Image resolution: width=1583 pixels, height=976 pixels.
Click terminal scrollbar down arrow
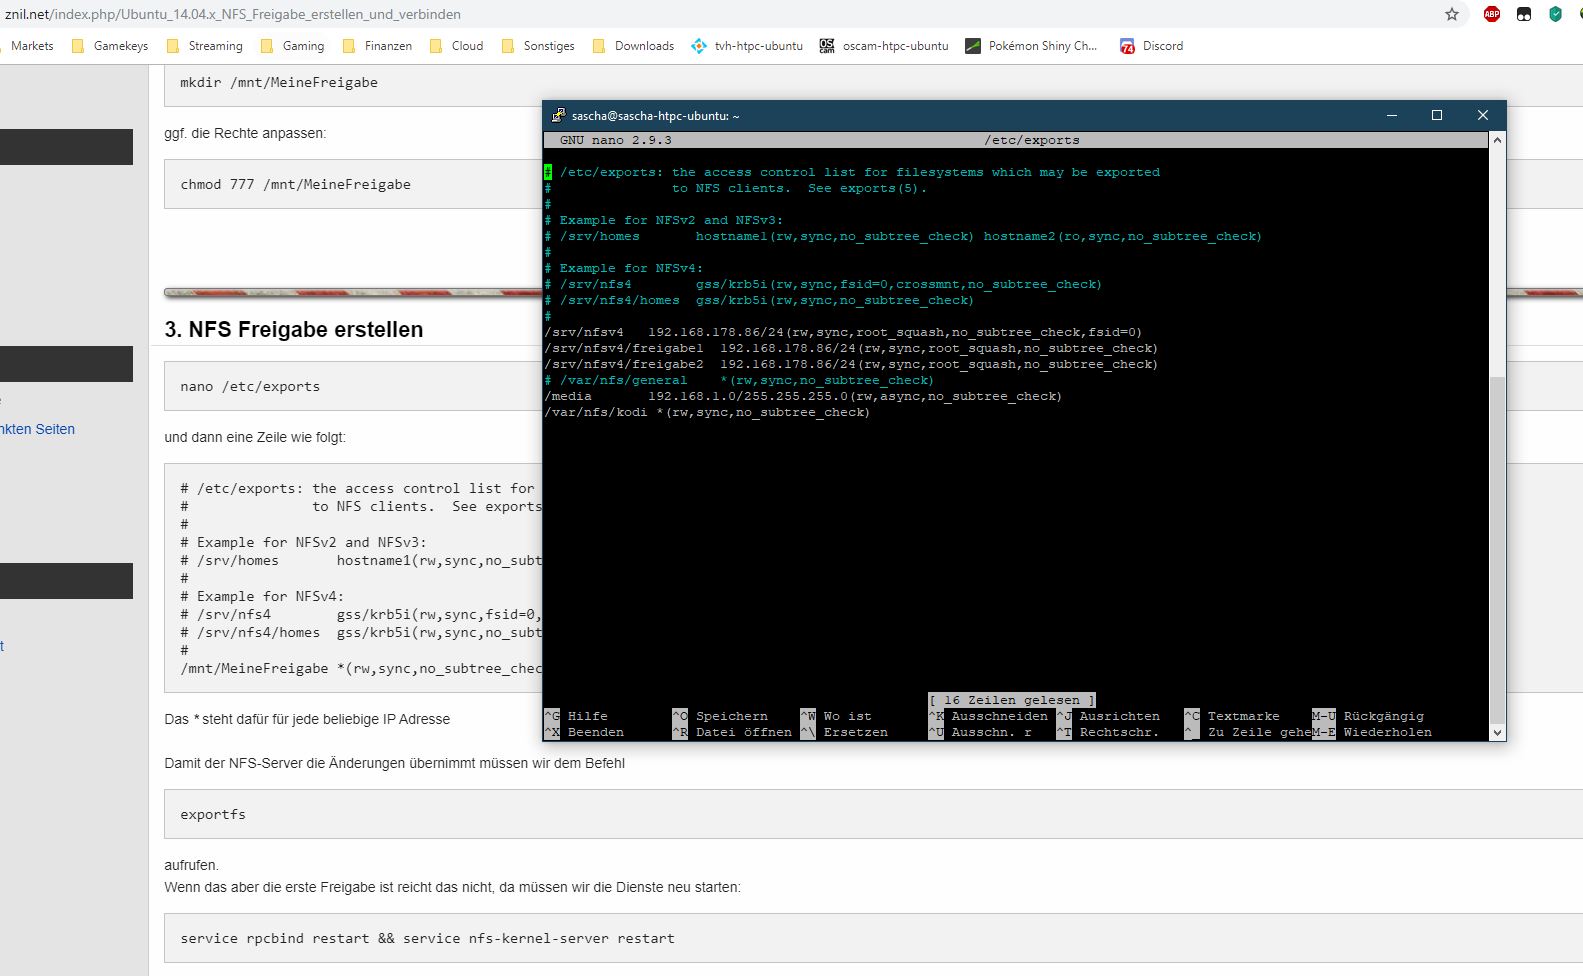tap(1497, 732)
